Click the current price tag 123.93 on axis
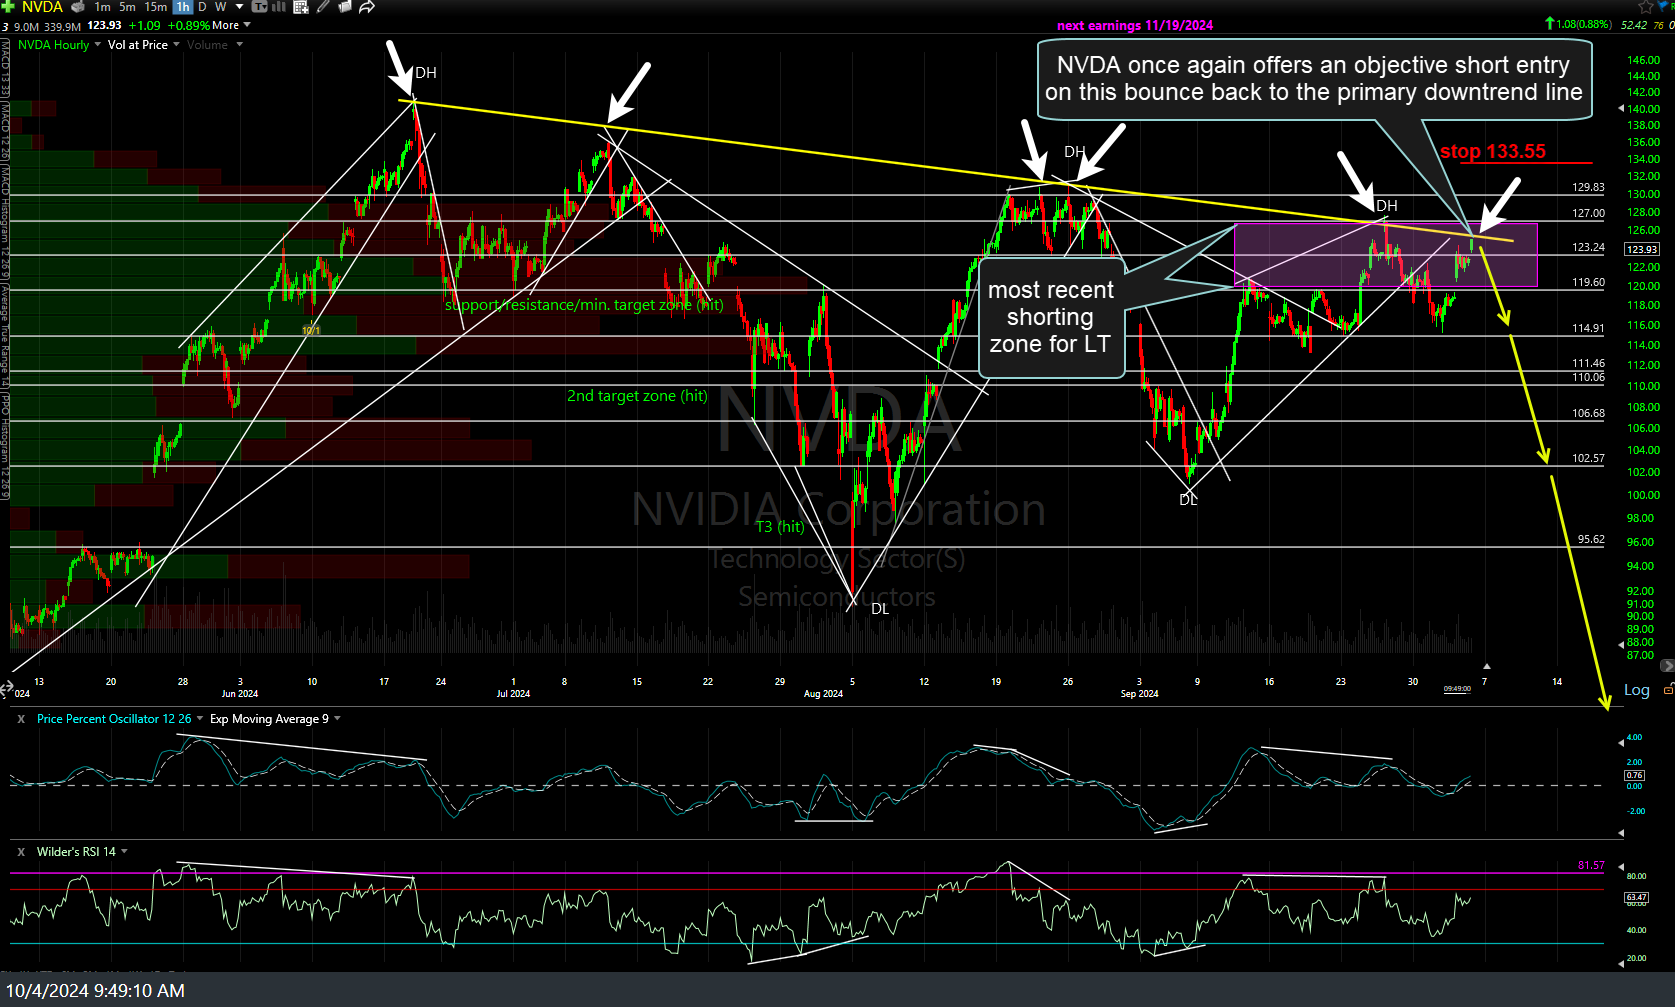Image resolution: width=1675 pixels, height=1007 pixels. point(1642,249)
